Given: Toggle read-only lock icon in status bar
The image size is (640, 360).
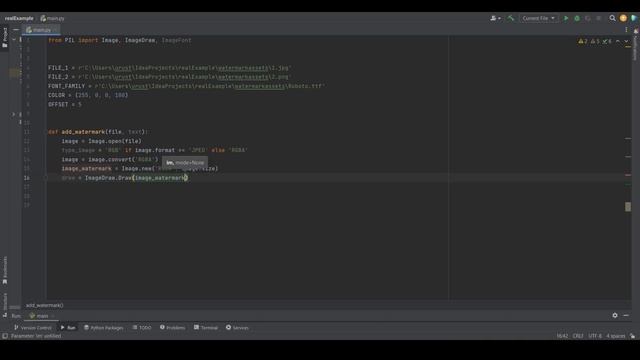Looking at the screenshot, I should point(632,336).
